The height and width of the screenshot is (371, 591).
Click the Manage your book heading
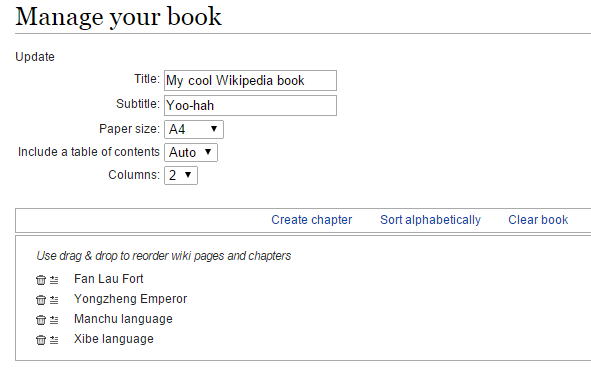click(118, 17)
